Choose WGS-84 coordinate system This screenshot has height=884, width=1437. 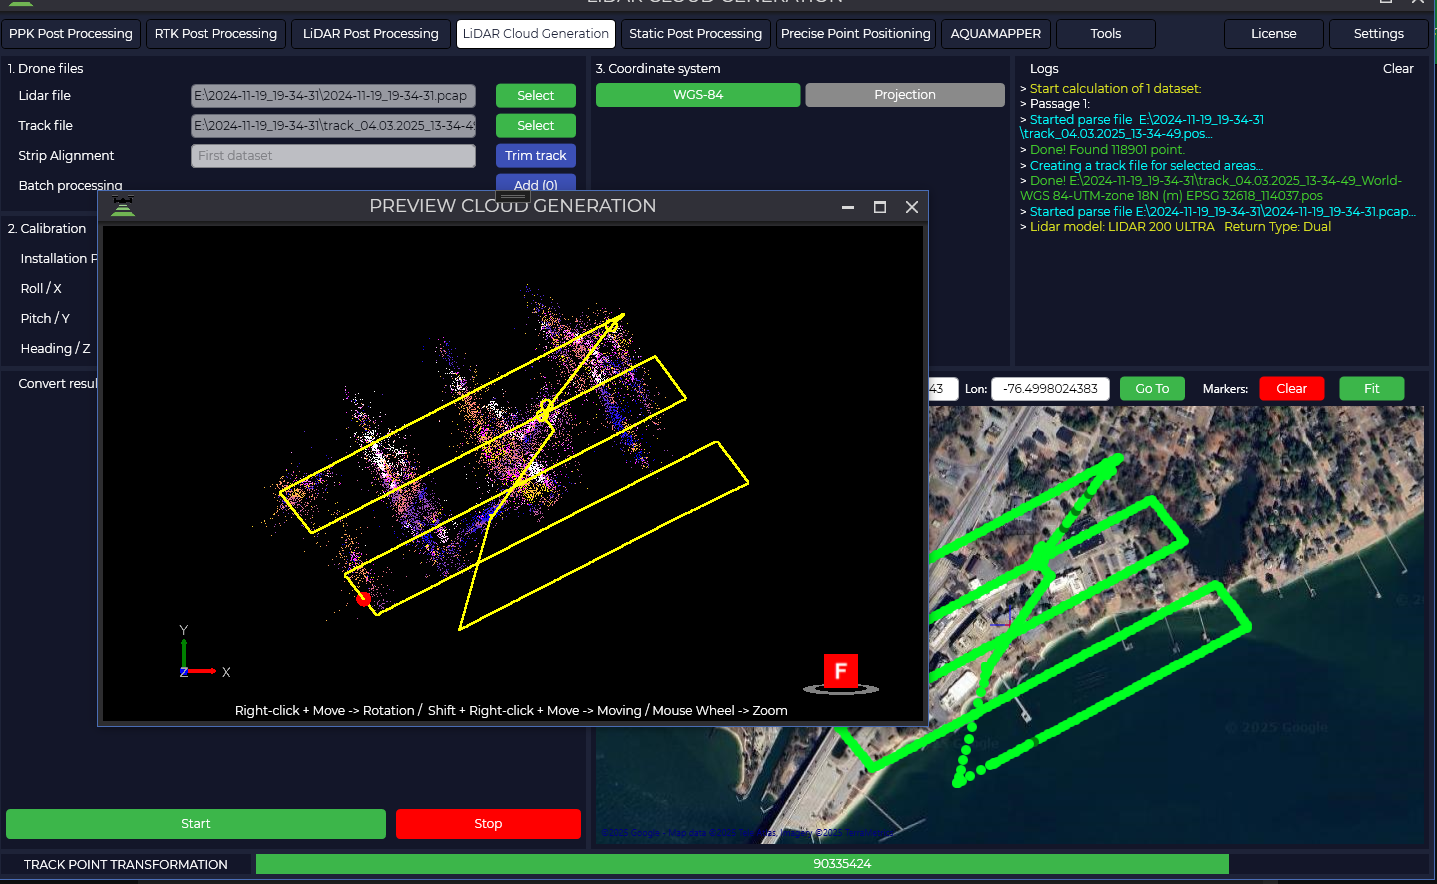[698, 95]
